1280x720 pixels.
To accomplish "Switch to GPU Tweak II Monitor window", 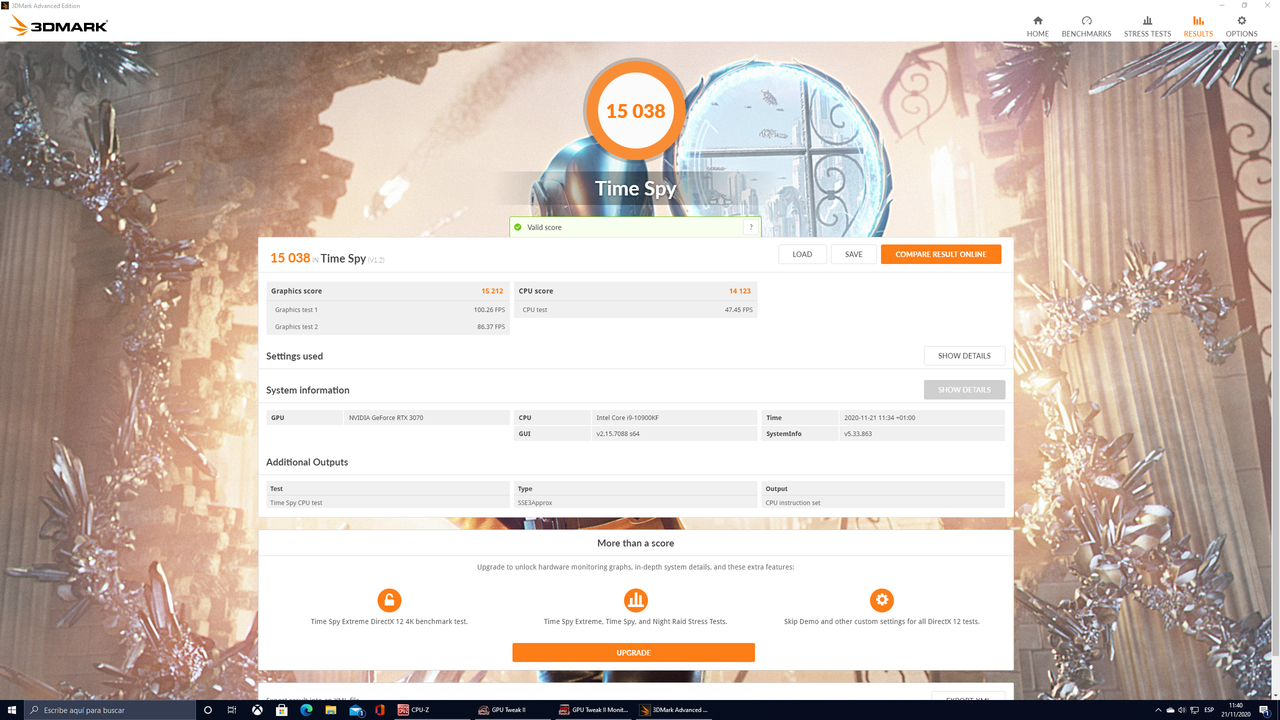I will (x=594, y=710).
